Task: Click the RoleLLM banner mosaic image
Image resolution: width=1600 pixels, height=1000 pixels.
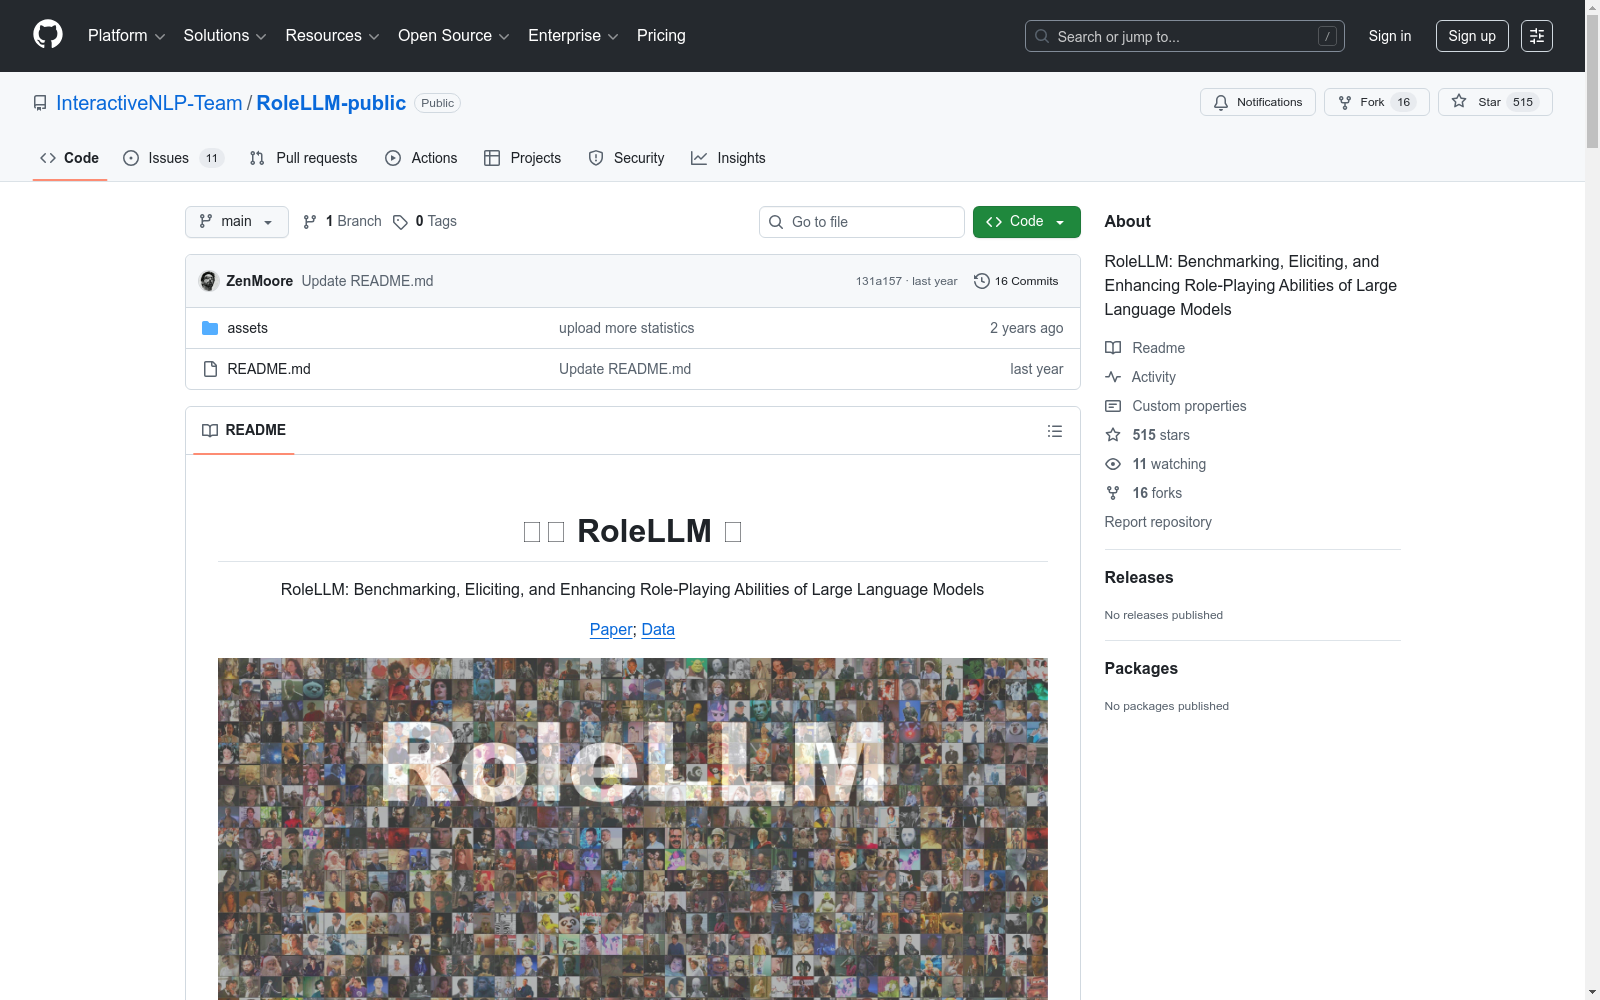Action: (x=633, y=829)
